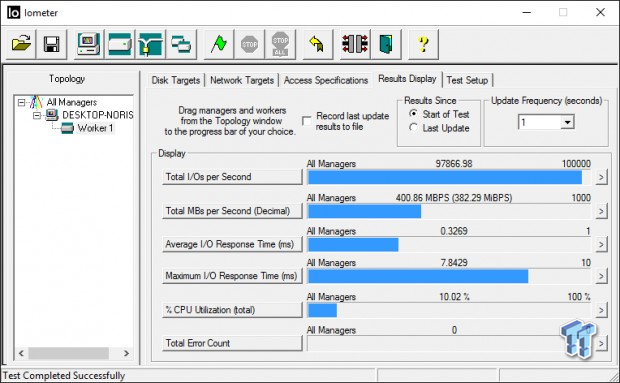Add a new disk worker
Screen dimensions: 620x383
point(120,44)
